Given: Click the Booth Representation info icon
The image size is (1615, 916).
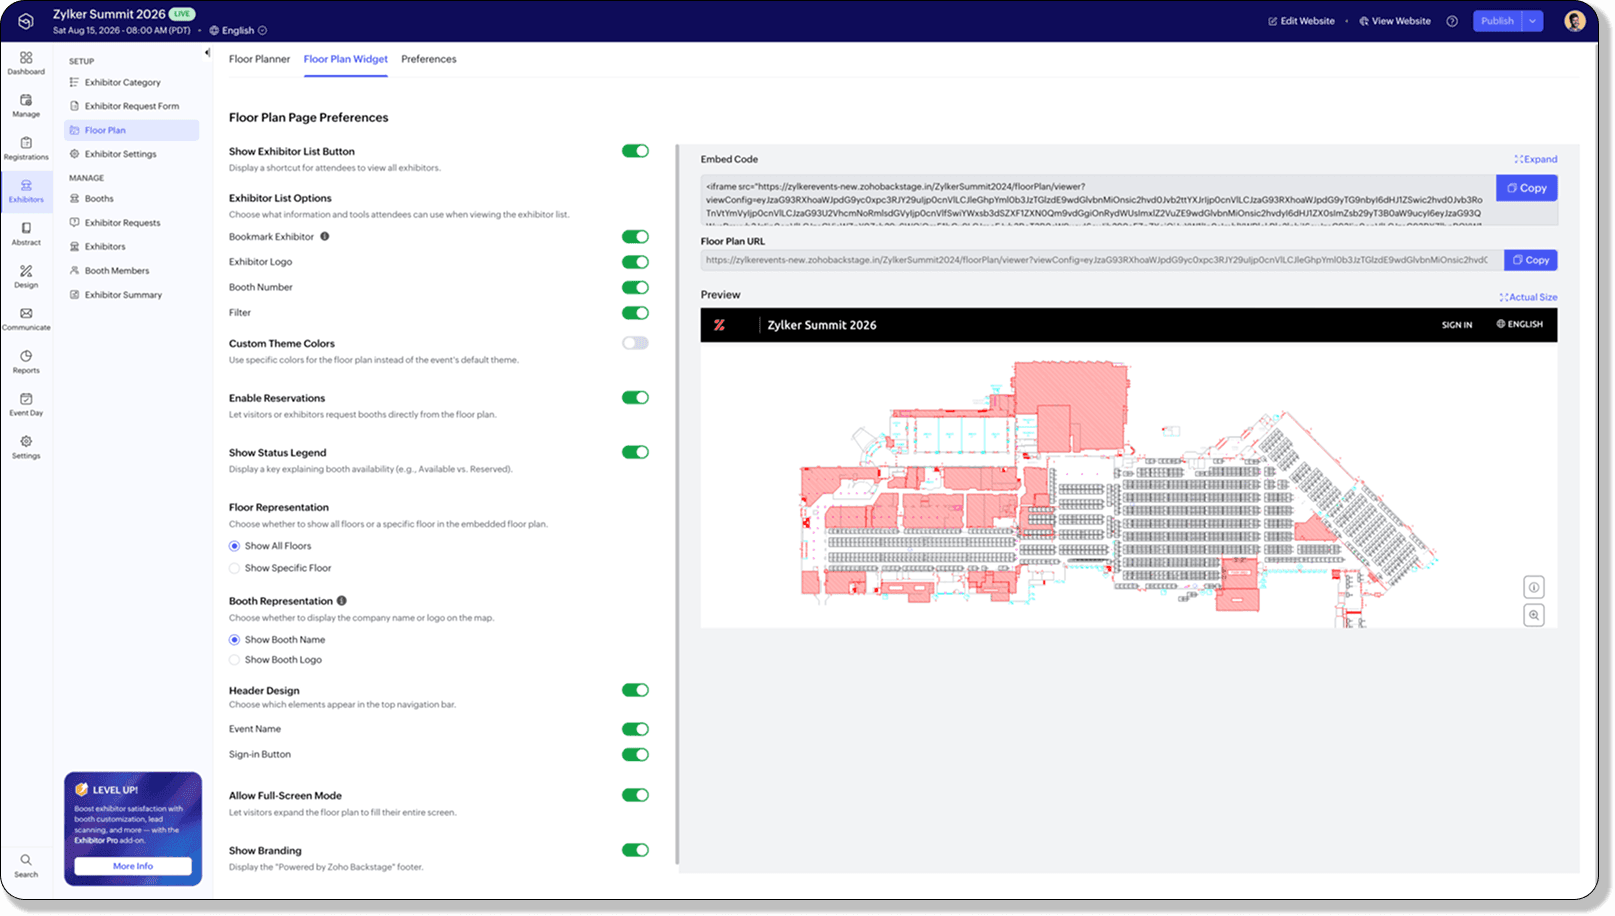Looking at the screenshot, I should click(342, 601).
